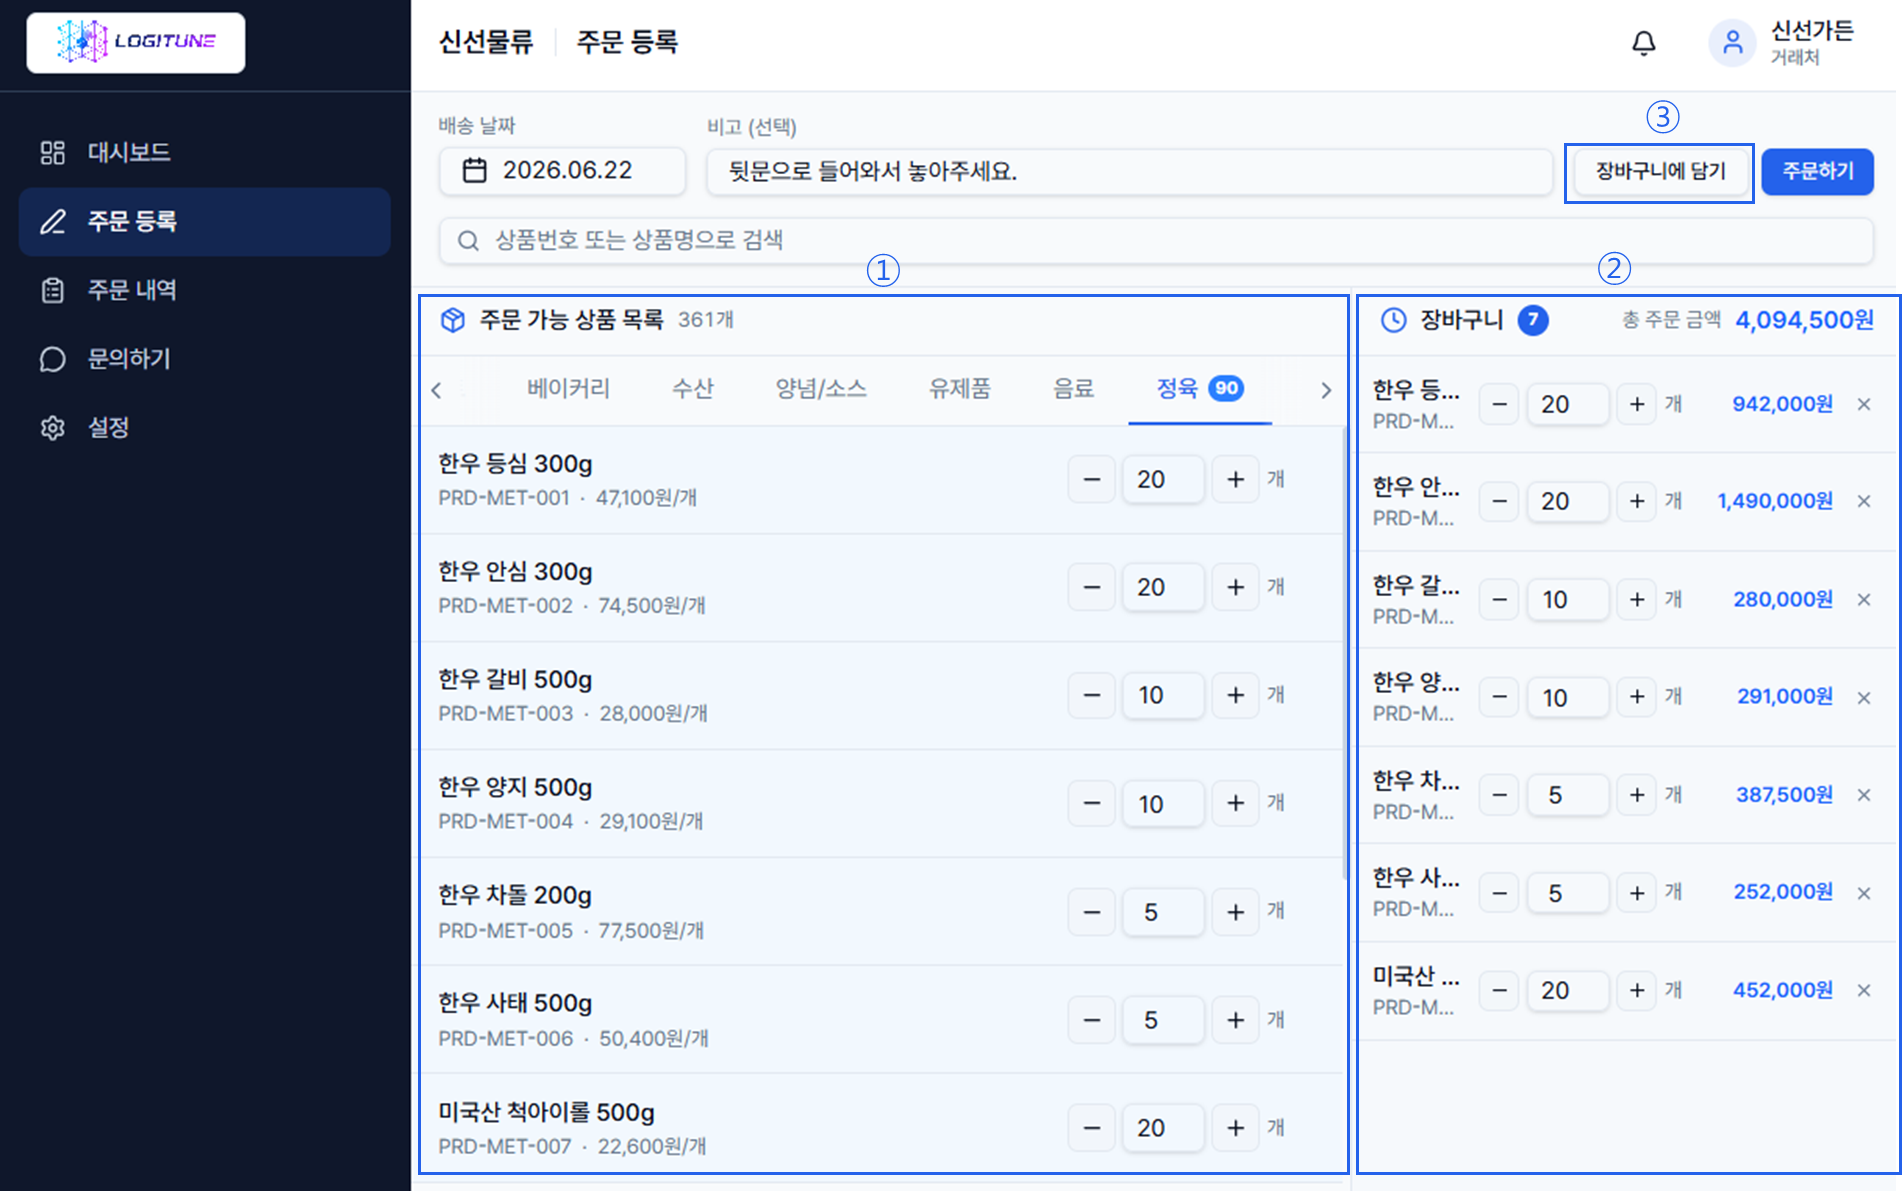Screen dimensions: 1902x1191
Task: Click the 비고 note input field
Action: (1129, 172)
